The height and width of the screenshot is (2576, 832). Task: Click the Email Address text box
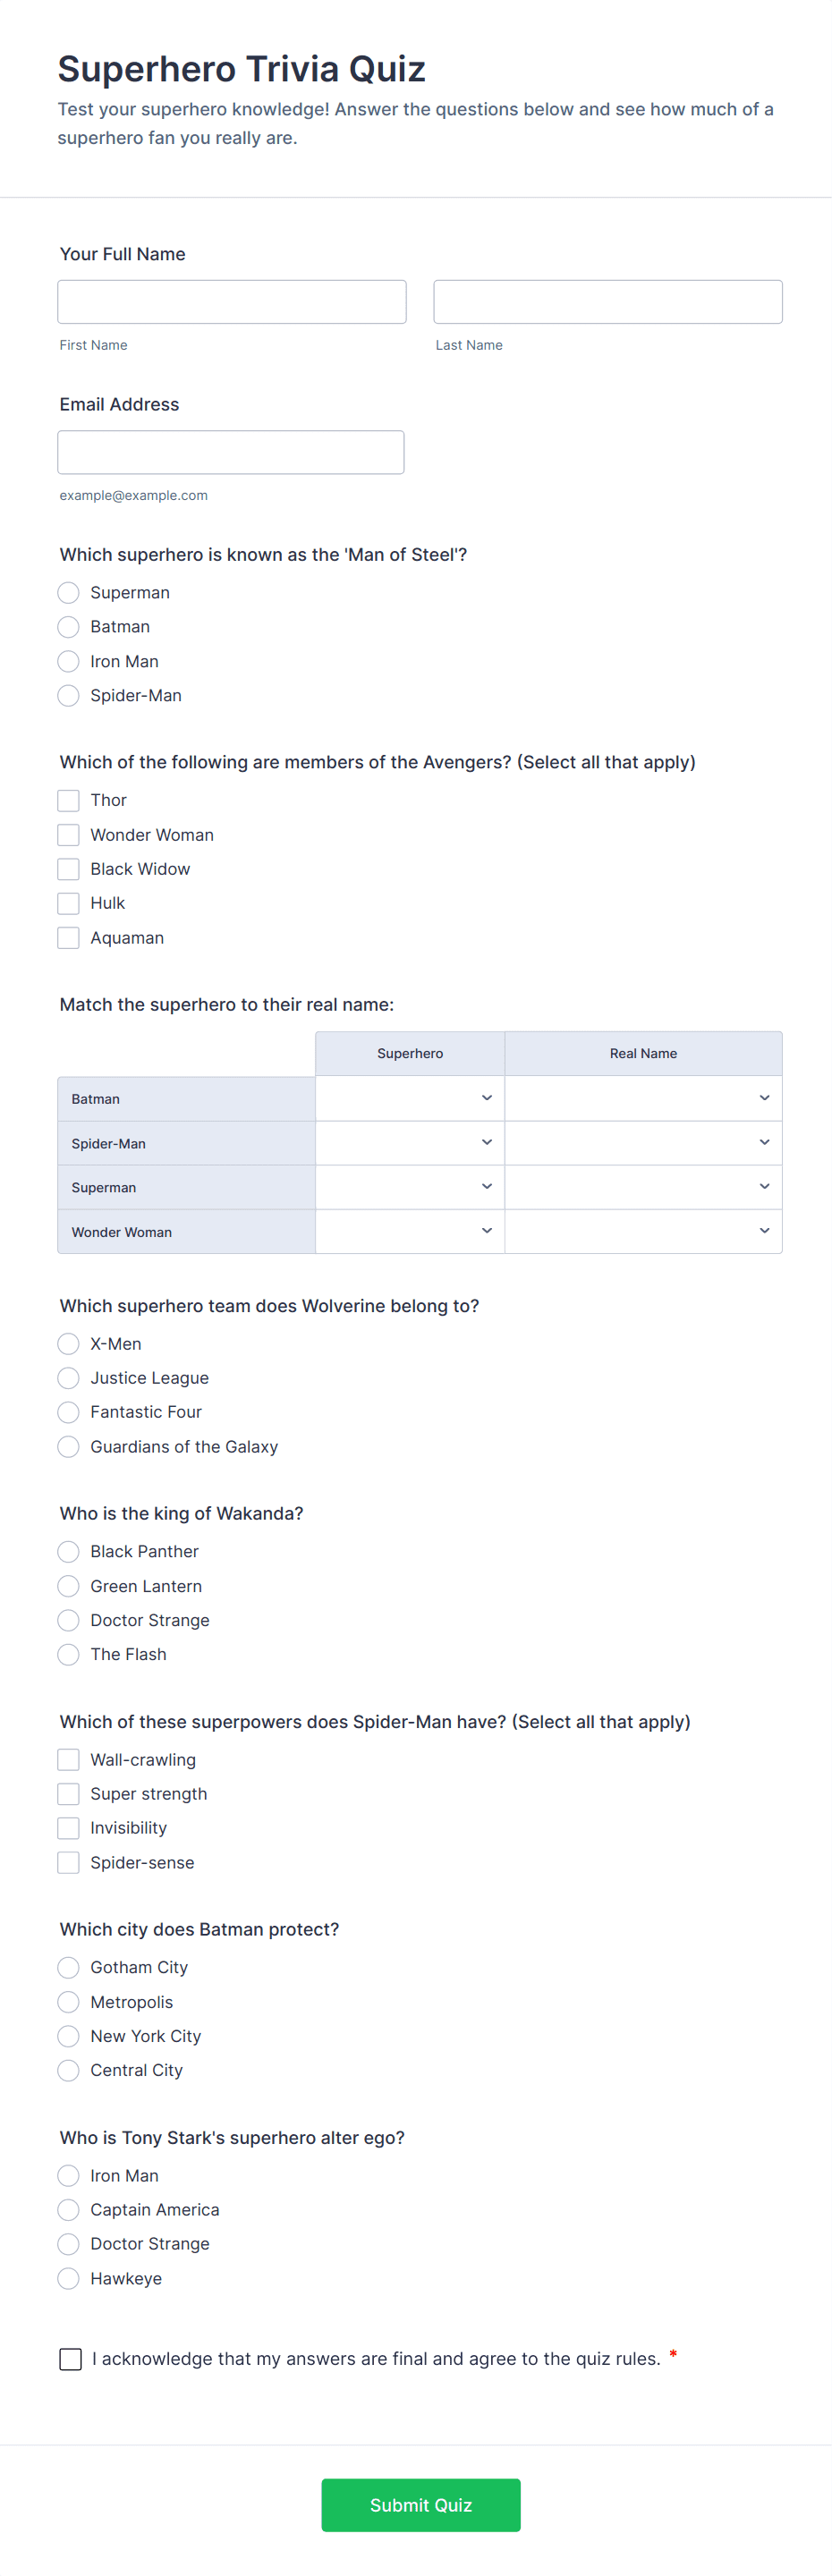[x=231, y=452]
